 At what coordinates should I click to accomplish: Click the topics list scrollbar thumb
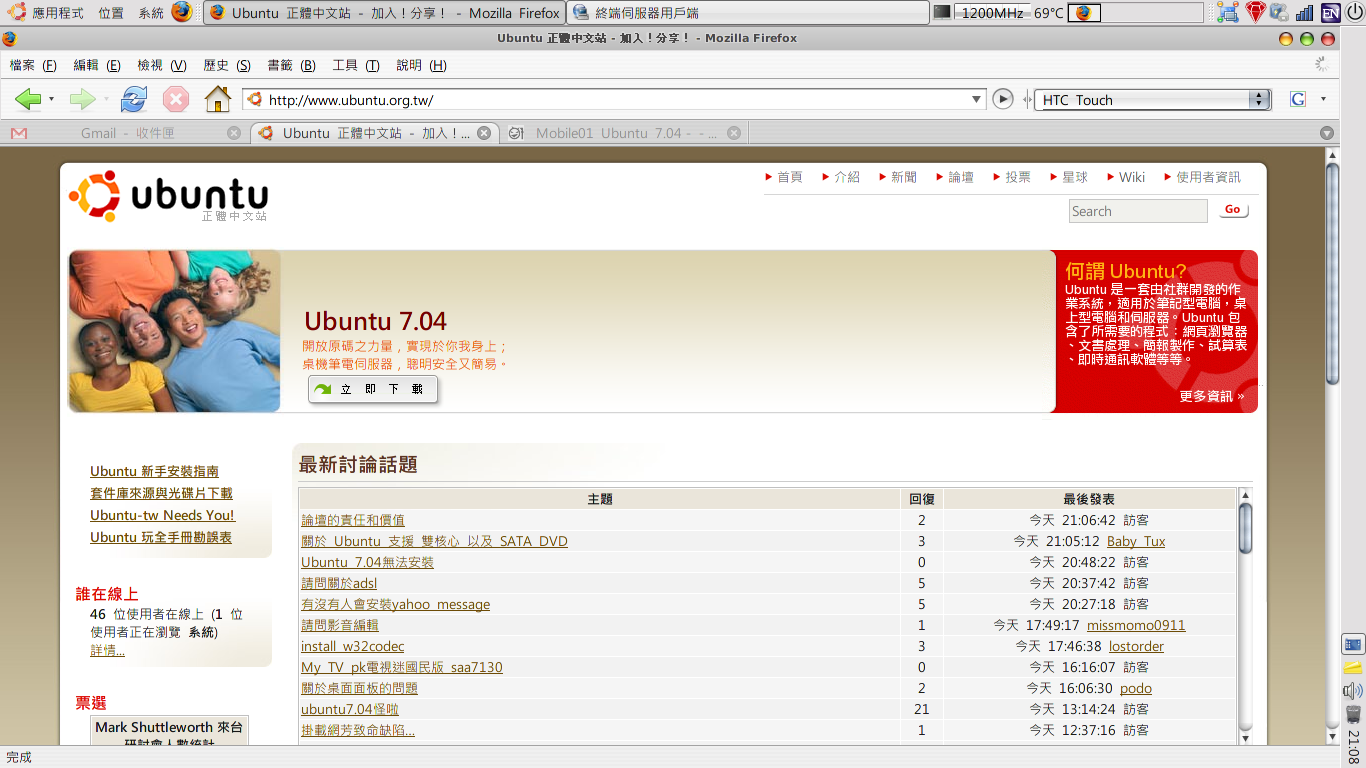pos(1245,527)
